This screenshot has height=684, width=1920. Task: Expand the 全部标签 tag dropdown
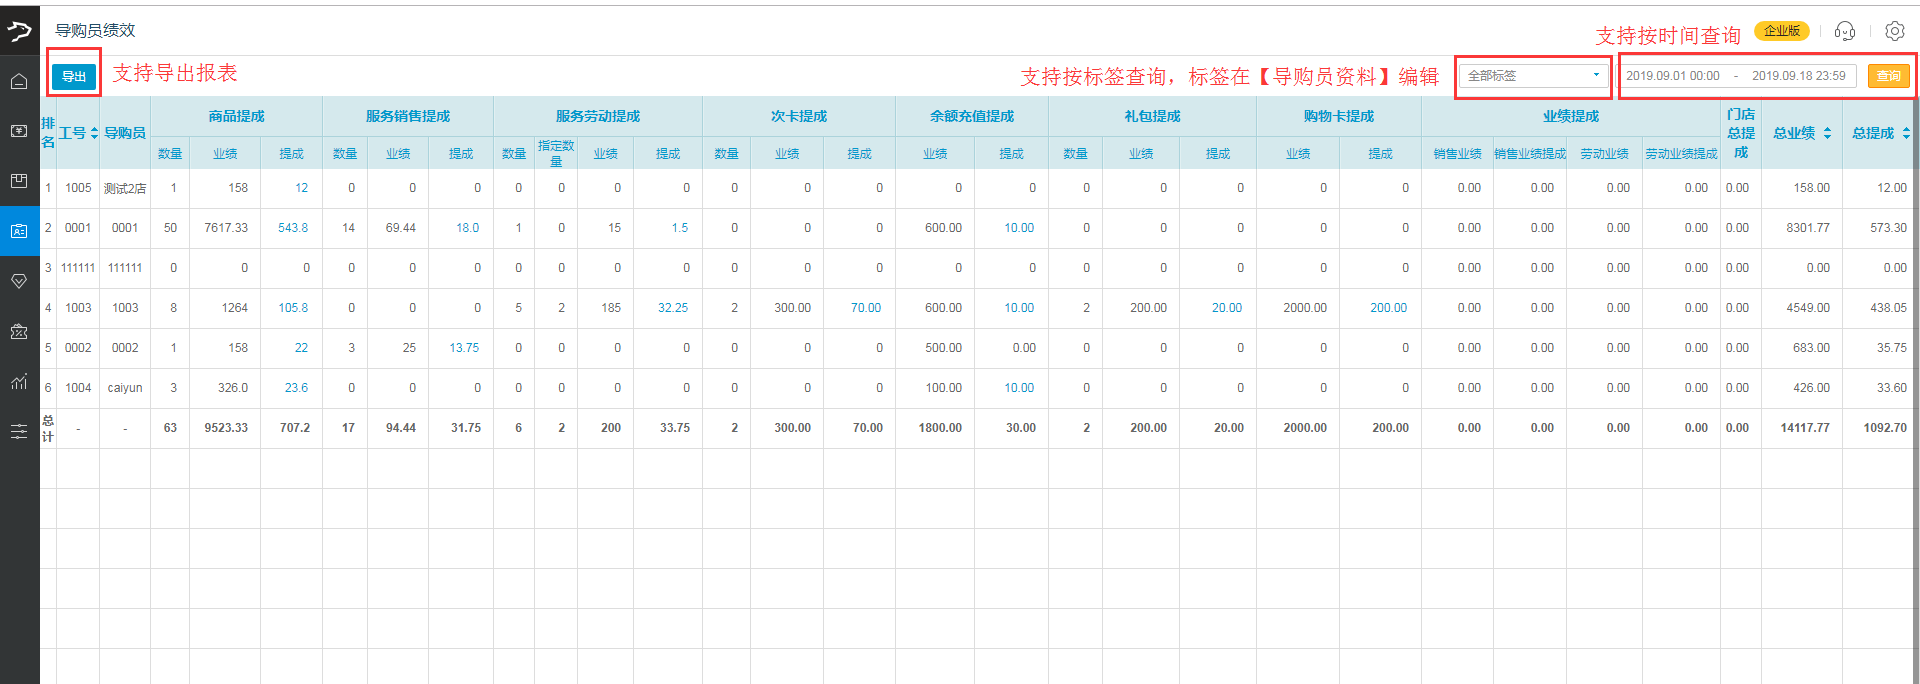(x=1533, y=76)
